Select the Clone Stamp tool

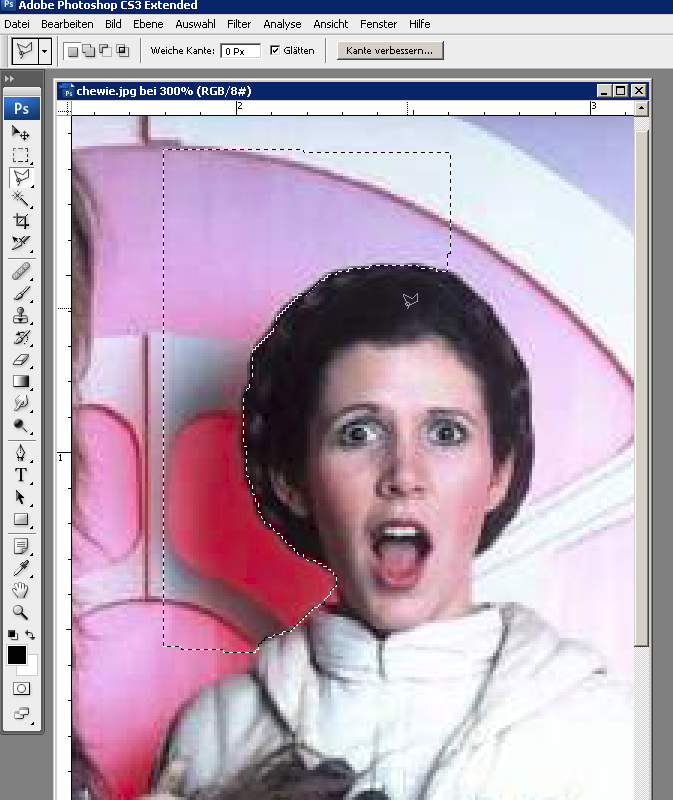(20, 315)
